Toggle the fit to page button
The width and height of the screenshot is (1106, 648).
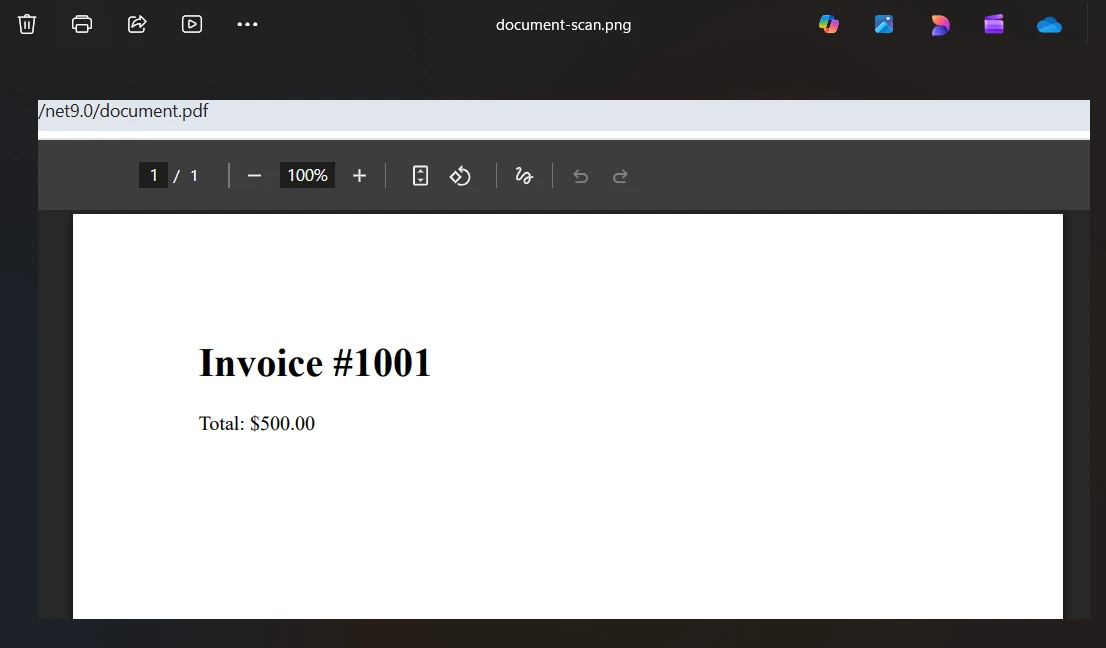click(420, 176)
